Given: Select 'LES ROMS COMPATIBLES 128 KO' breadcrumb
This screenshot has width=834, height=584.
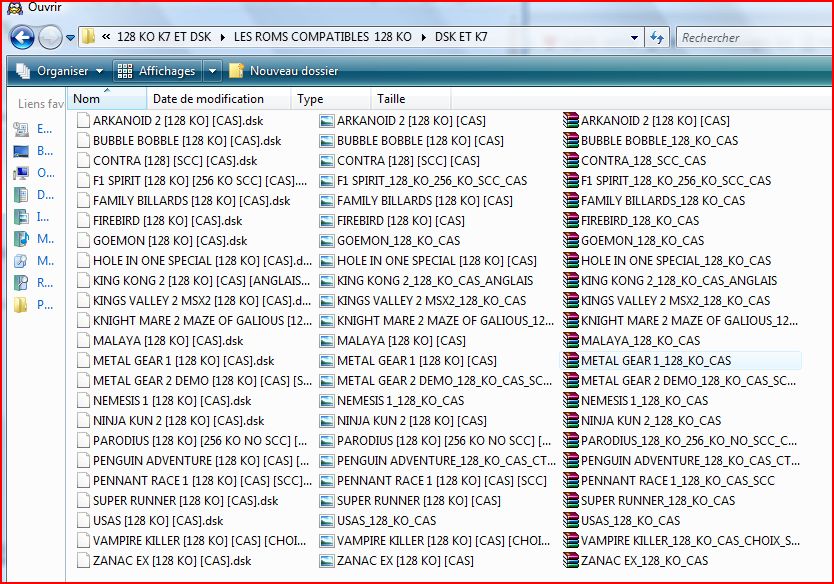Looking at the screenshot, I should coord(322,37).
